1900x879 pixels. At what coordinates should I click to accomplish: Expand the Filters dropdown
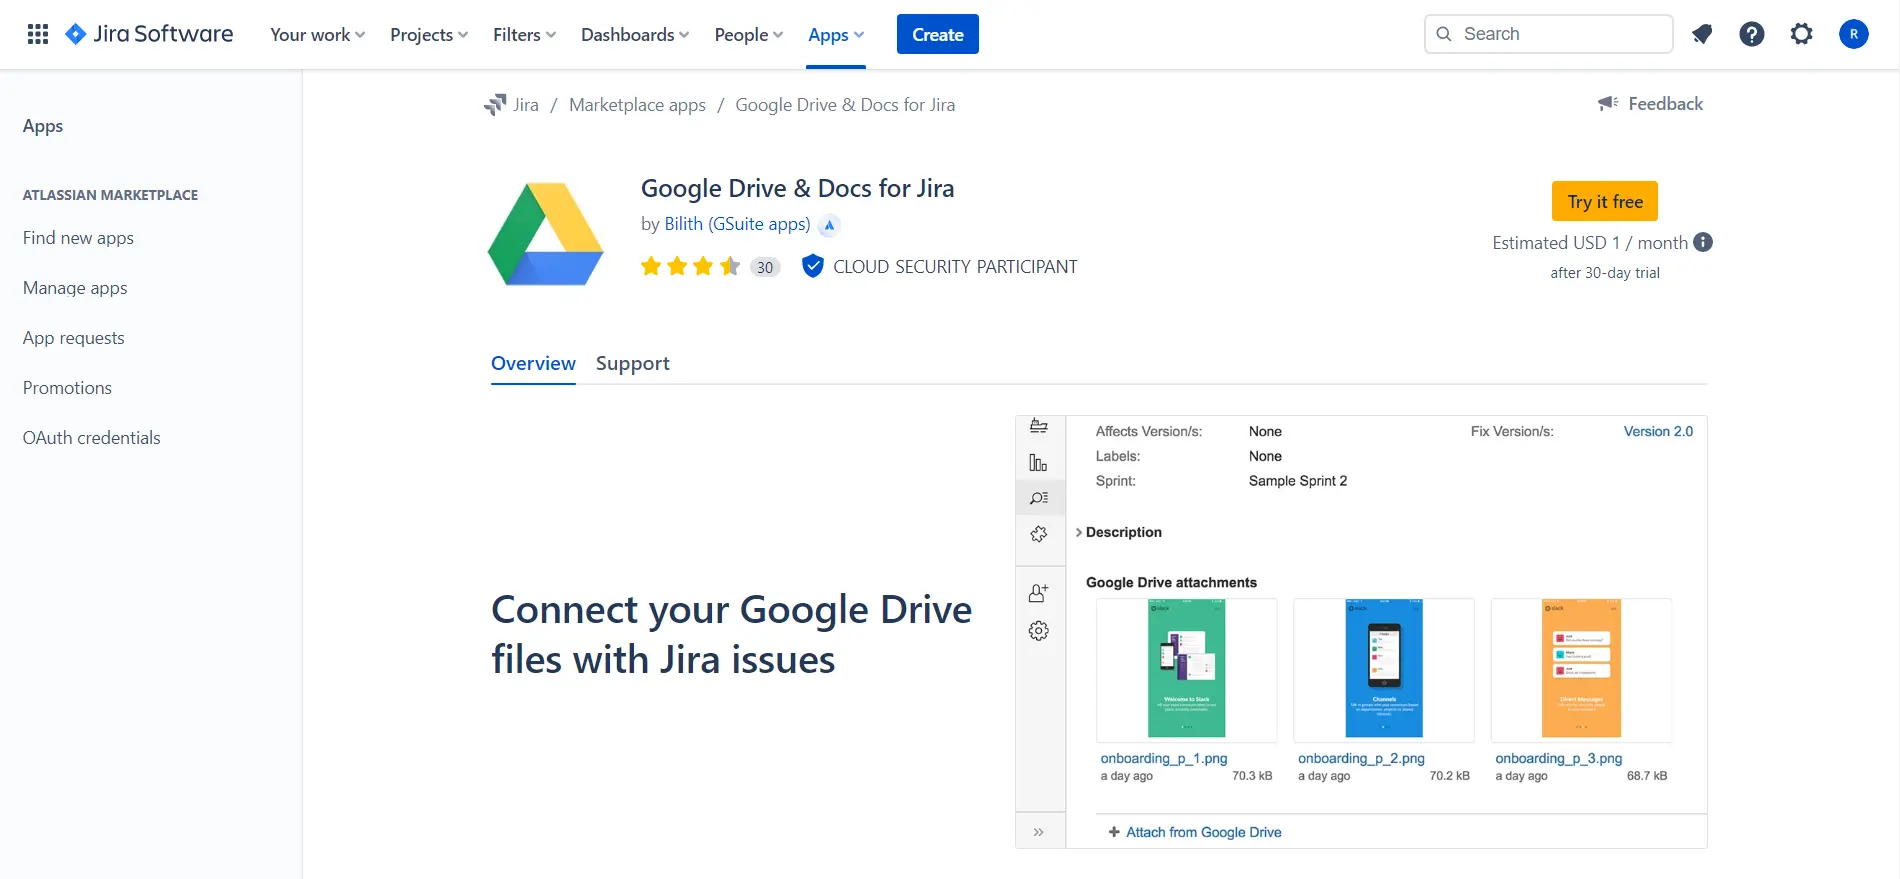(524, 35)
